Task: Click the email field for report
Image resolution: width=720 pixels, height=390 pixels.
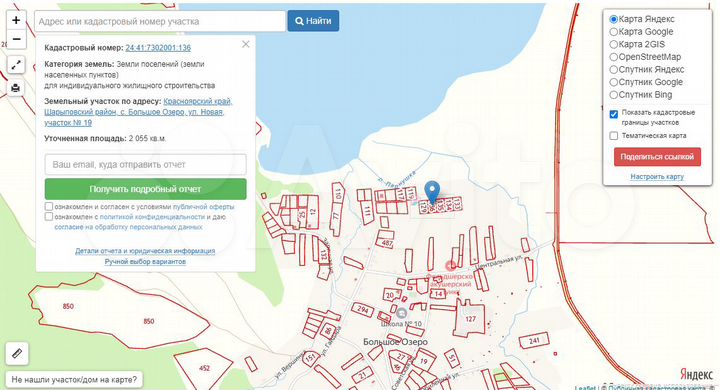Action: point(146,164)
